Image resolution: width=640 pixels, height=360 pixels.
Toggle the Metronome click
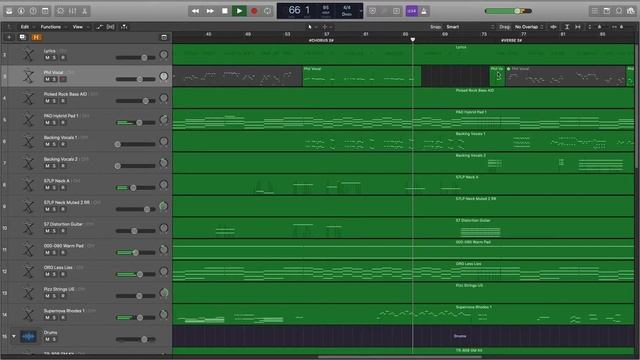[x=424, y=11]
